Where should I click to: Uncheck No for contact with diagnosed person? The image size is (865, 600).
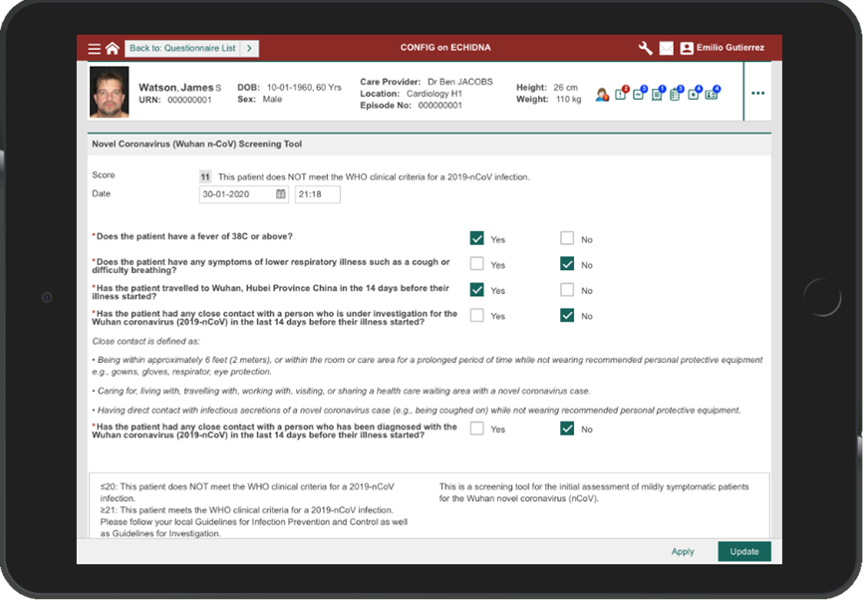point(567,428)
